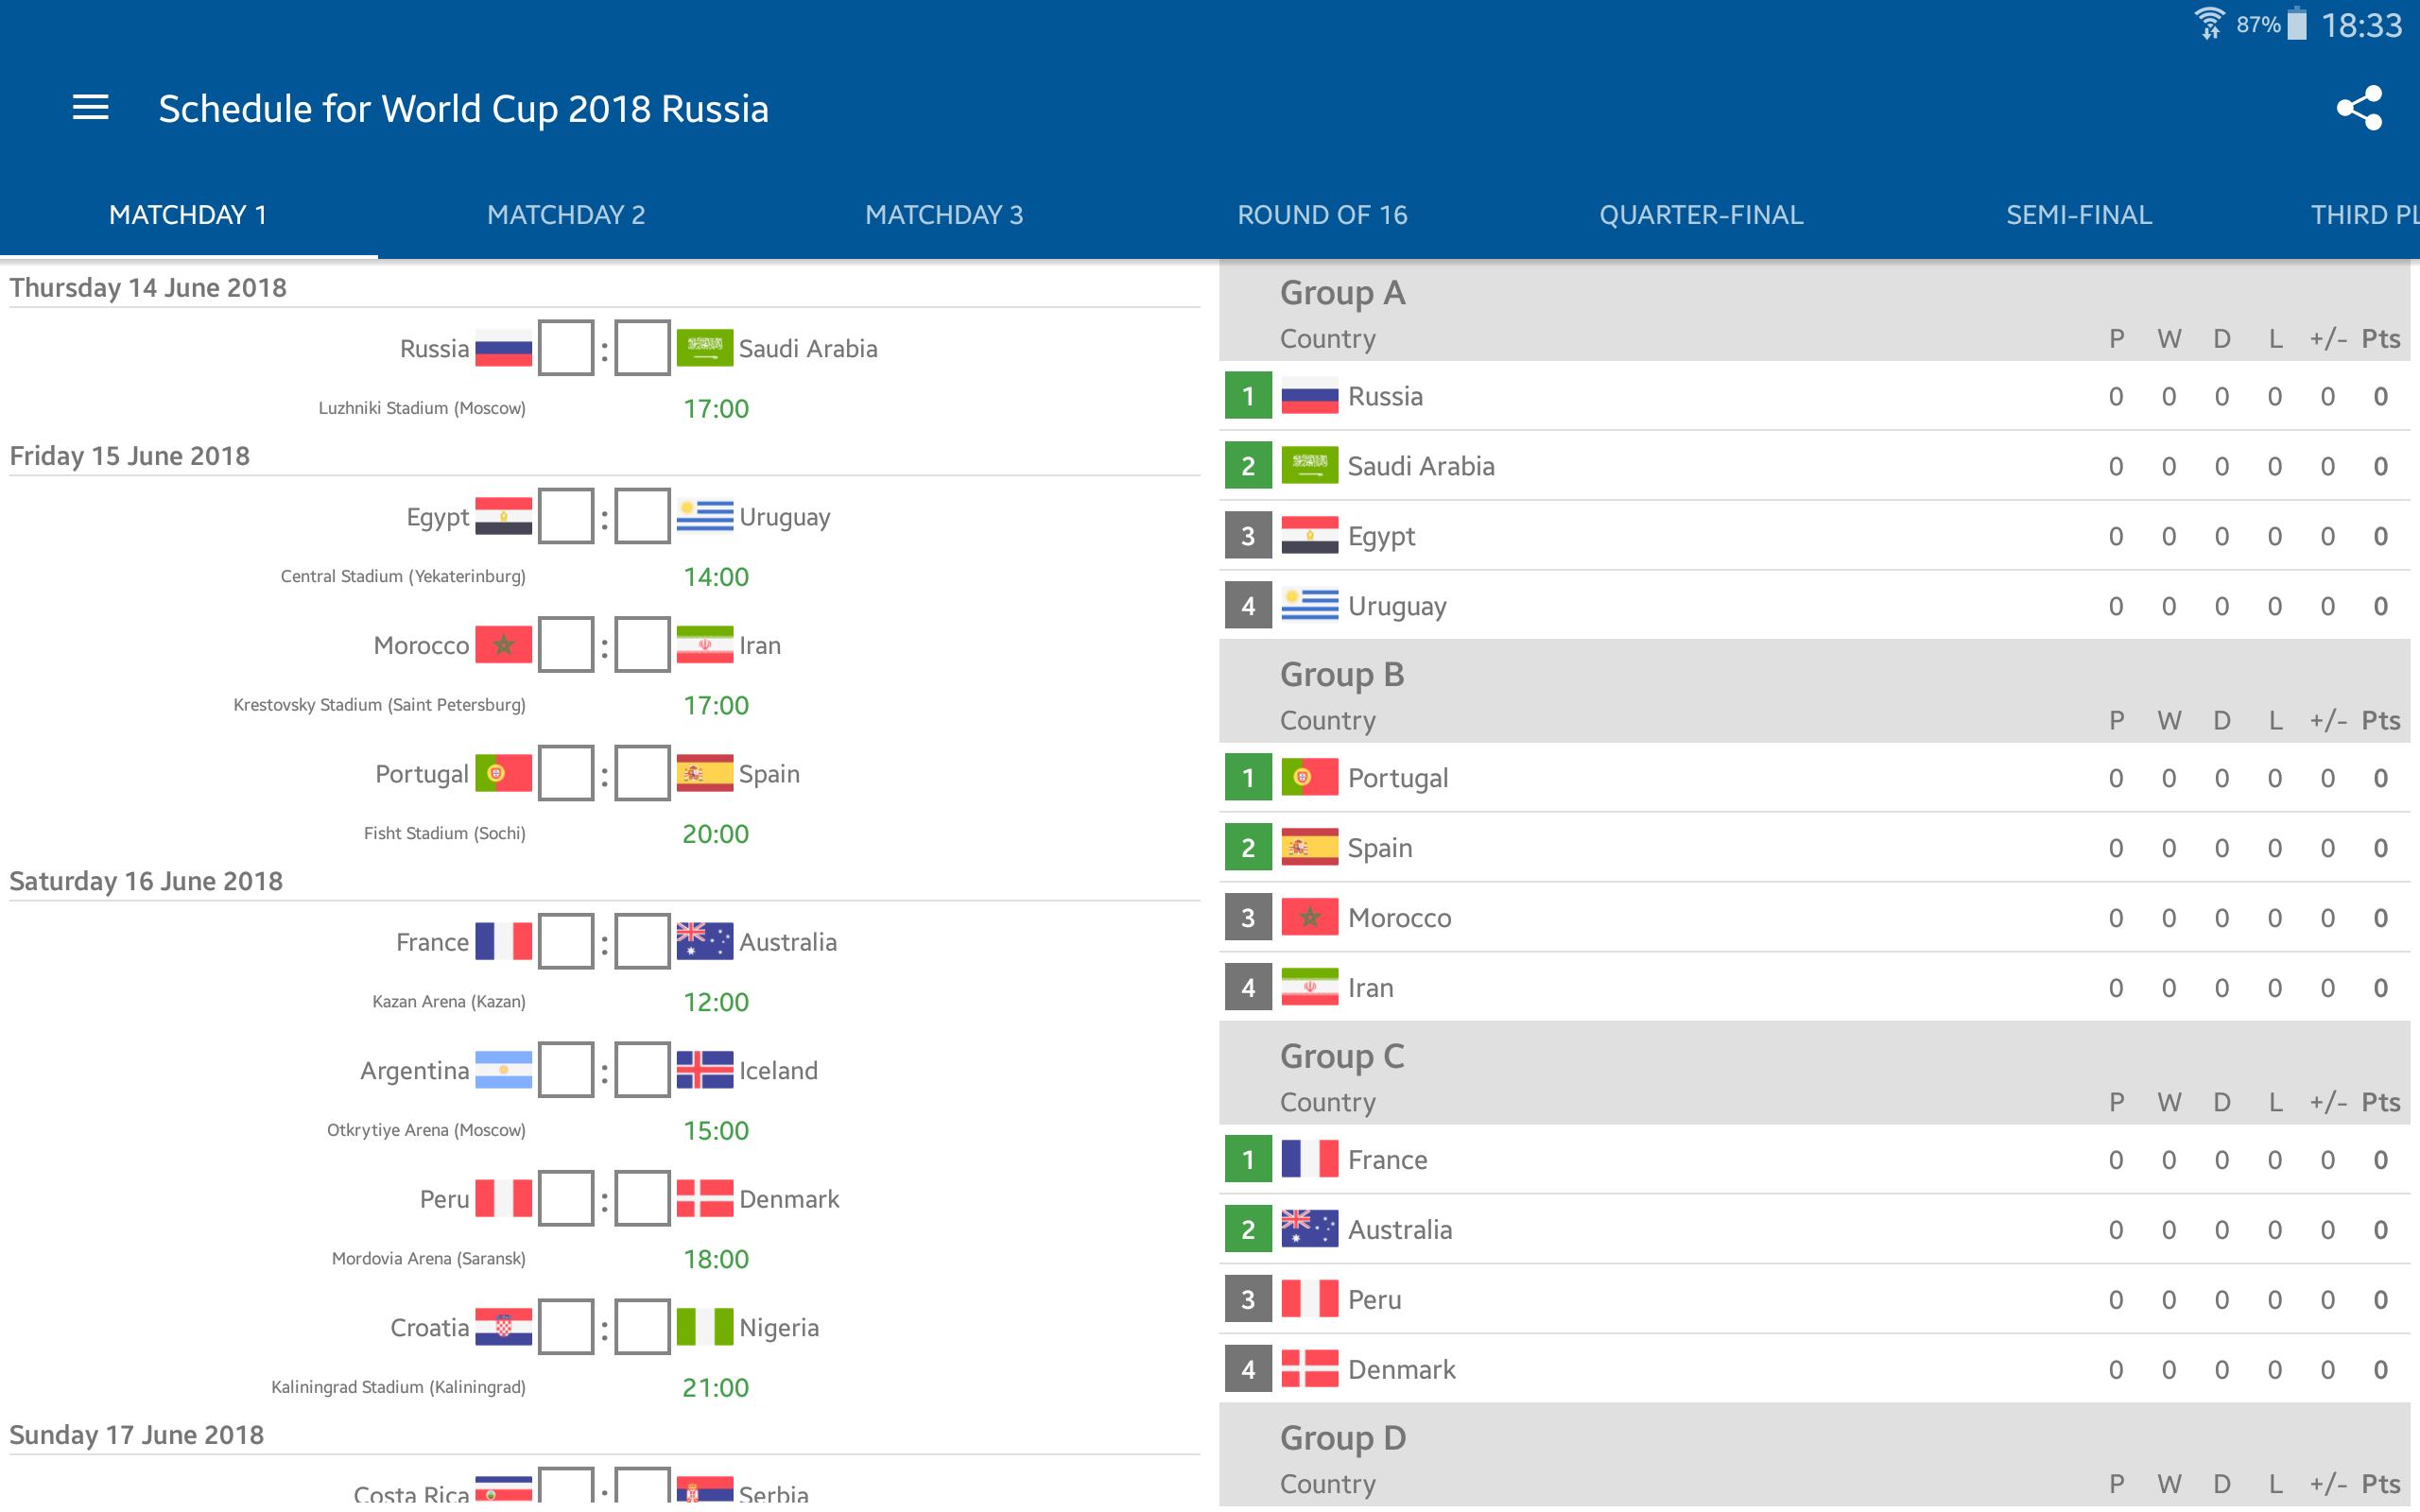Viewport: 2420px width, 1512px height.
Task: Click Denmark flag icon in Group C
Action: click(x=1310, y=1369)
